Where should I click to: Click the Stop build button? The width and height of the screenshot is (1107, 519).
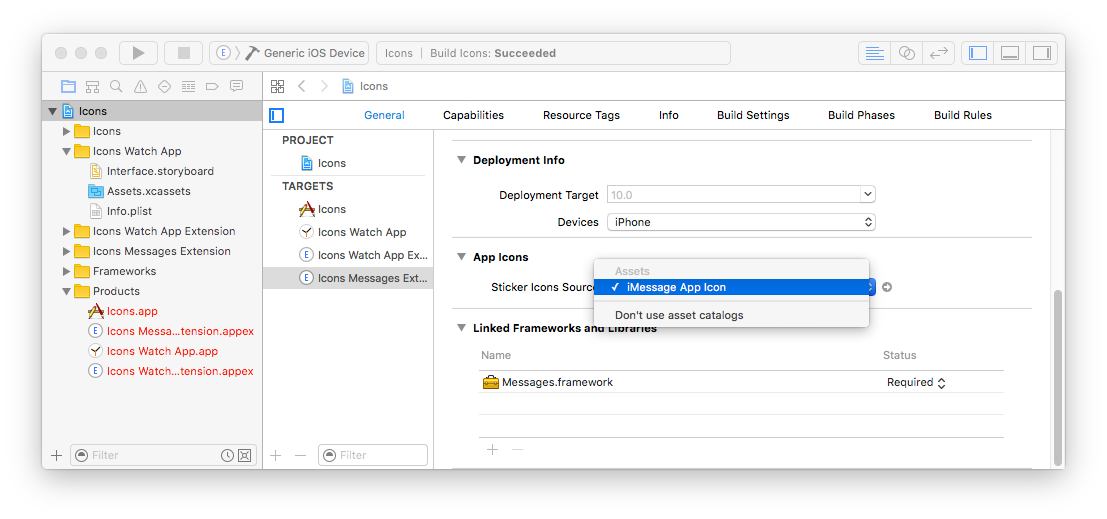(183, 53)
